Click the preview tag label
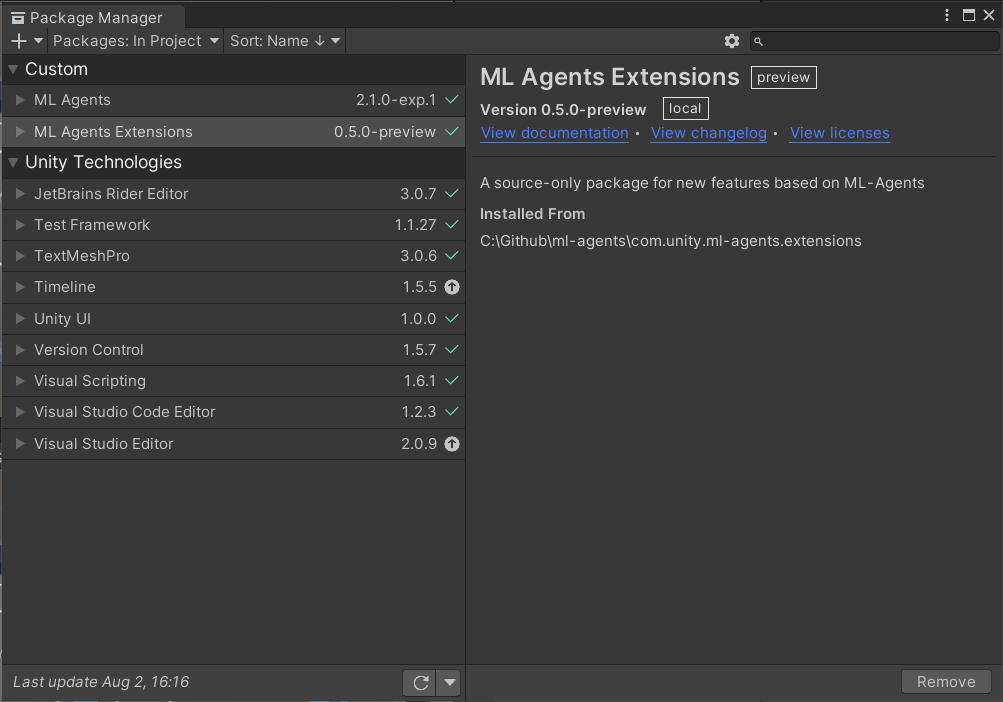Viewport: 1003px width, 702px height. tap(784, 77)
